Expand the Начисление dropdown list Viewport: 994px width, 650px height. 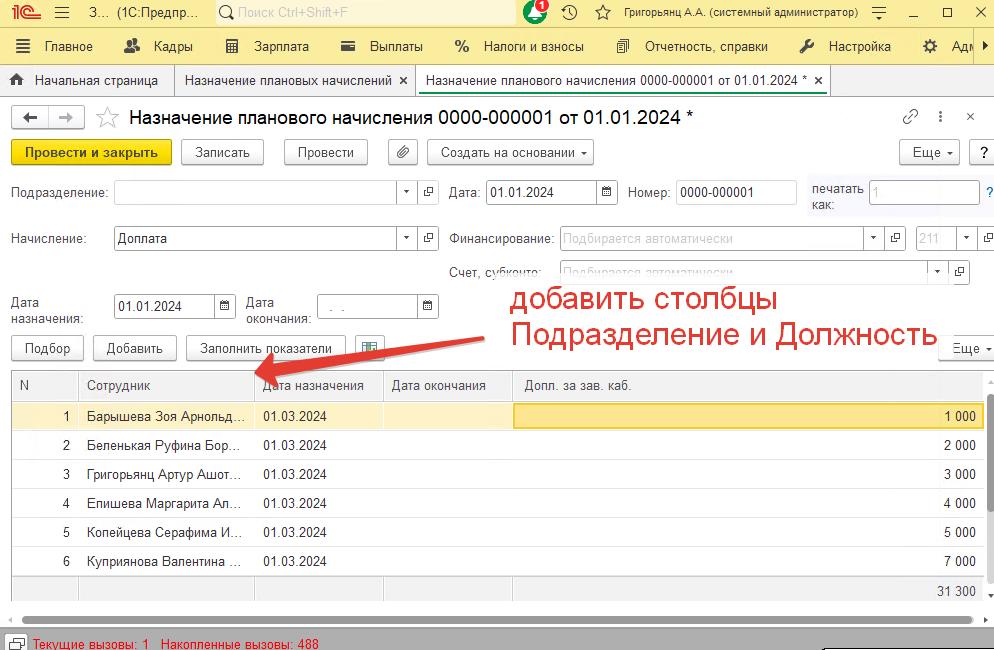tap(406, 238)
